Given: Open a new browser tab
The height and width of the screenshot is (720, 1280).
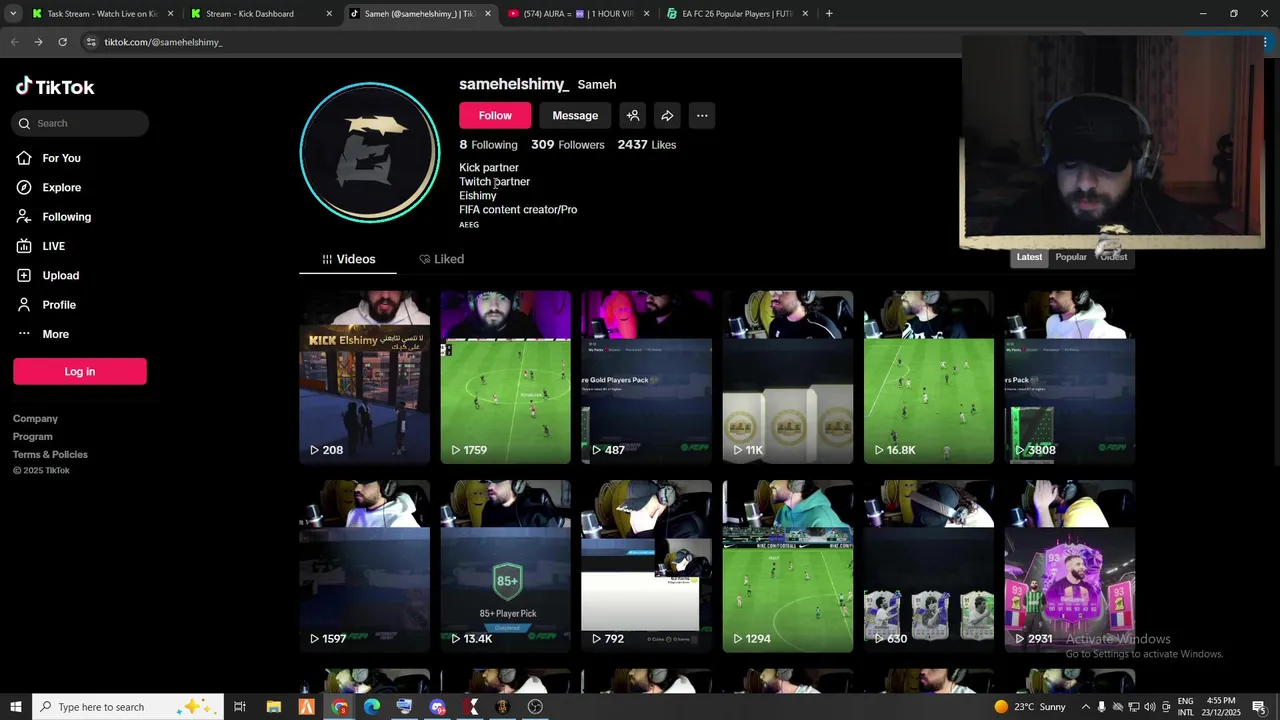Looking at the screenshot, I should point(829,14).
